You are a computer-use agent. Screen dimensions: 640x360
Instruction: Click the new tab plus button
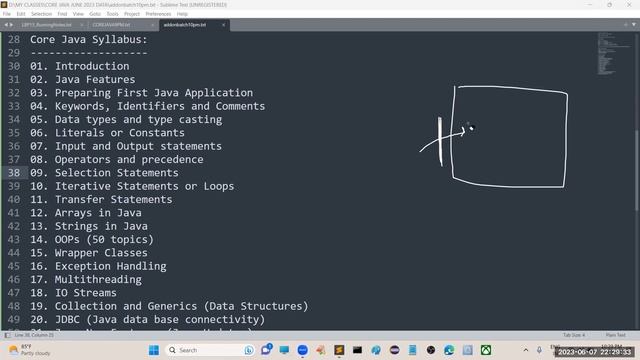[x=626, y=25]
